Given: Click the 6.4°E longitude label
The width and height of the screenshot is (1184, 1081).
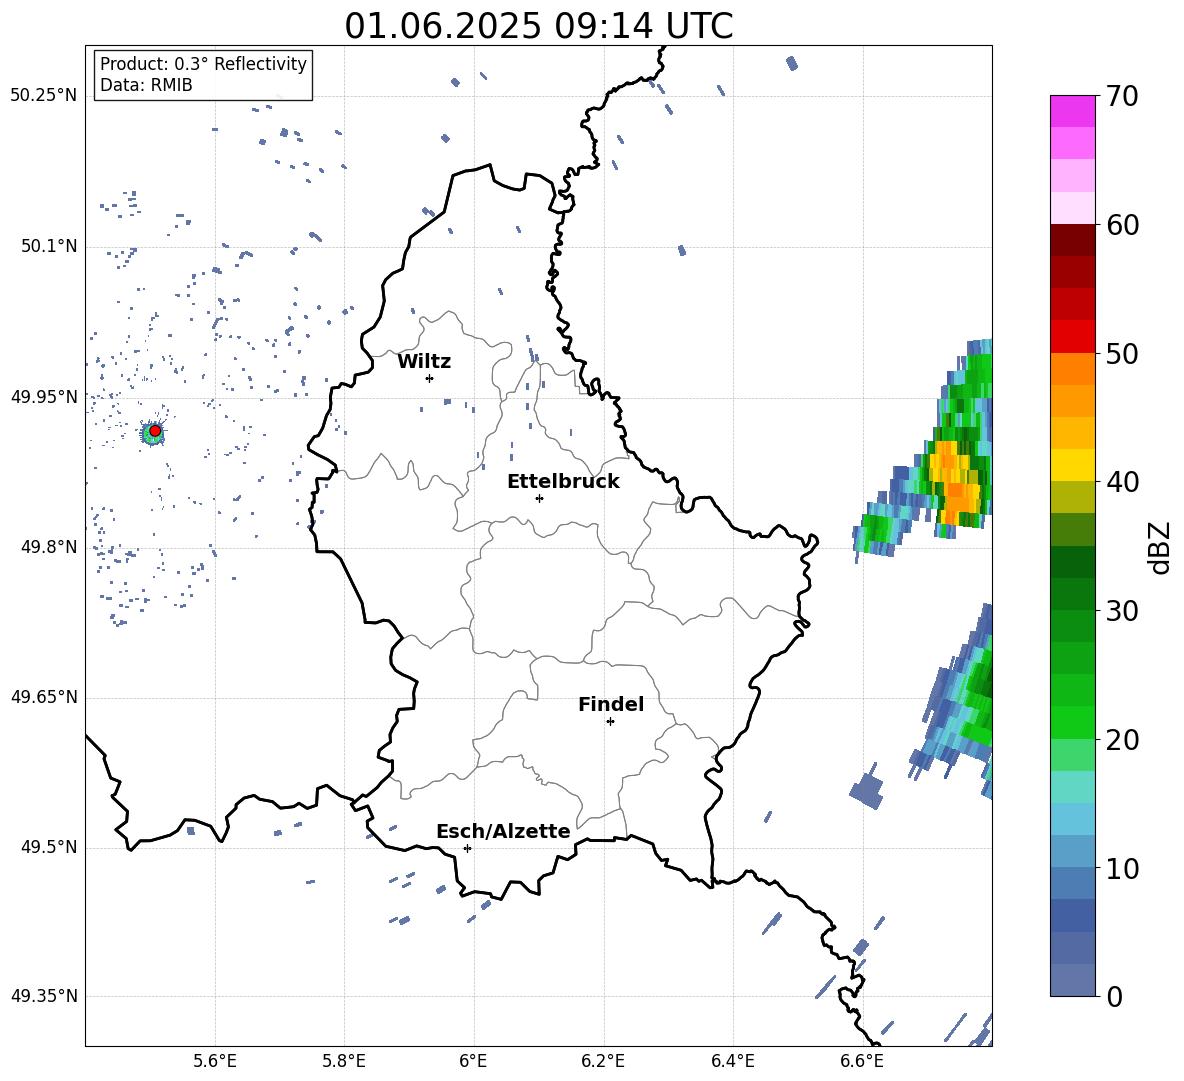Looking at the screenshot, I should [732, 1061].
